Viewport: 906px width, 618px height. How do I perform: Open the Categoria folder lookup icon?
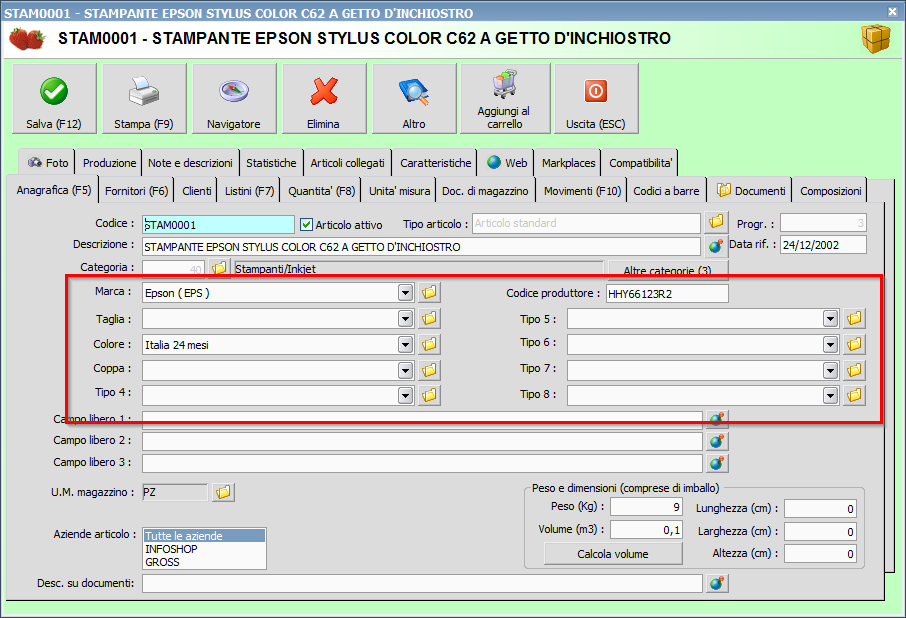(219, 268)
